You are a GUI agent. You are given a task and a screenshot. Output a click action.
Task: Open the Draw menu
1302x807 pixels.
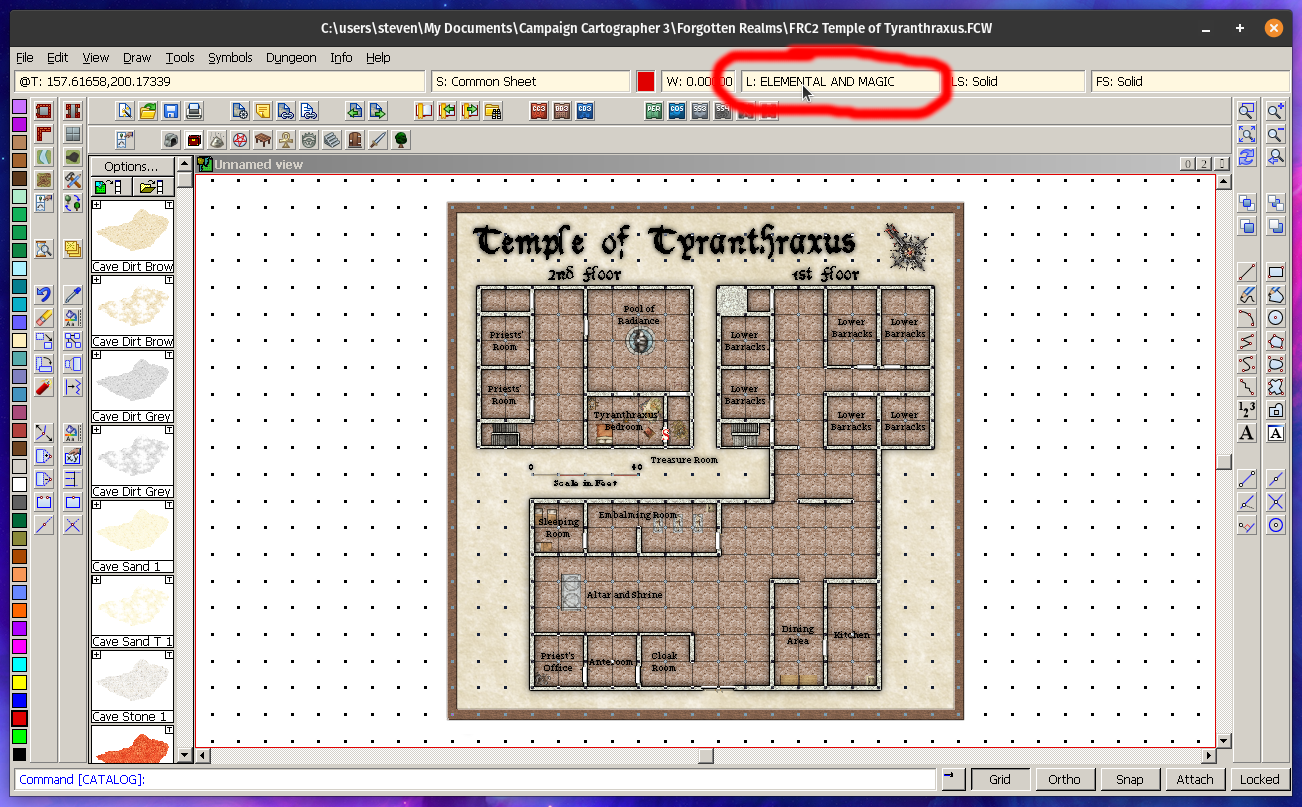[137, 58]
